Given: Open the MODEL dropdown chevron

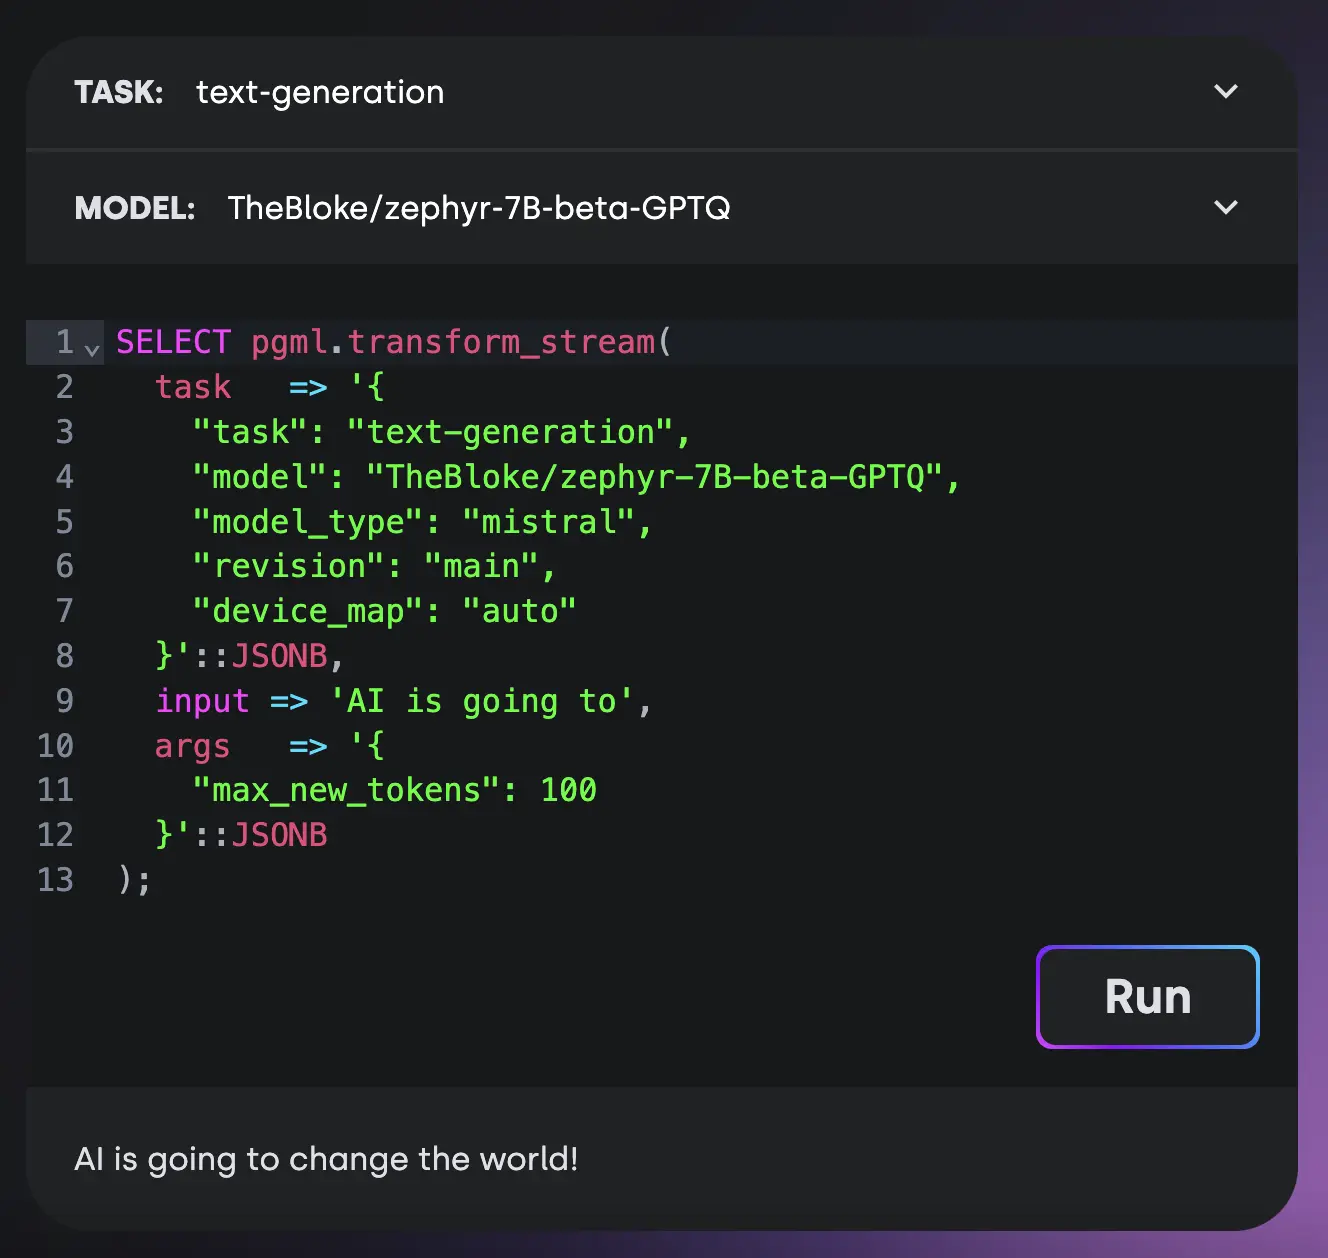Looking at the screenshot, I should [1225, 208].
